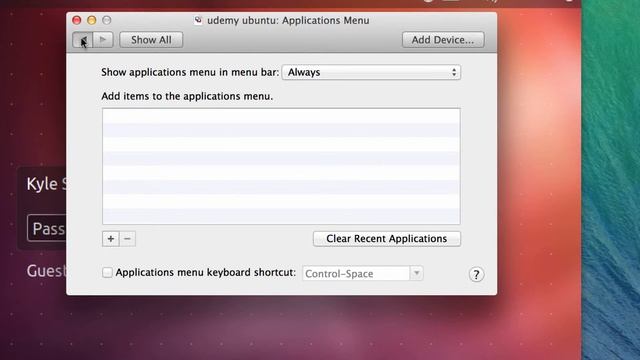The height and width of the screenshot is (360, 640).
Task: Clear Recent Applications
Action: pos(387,239)
